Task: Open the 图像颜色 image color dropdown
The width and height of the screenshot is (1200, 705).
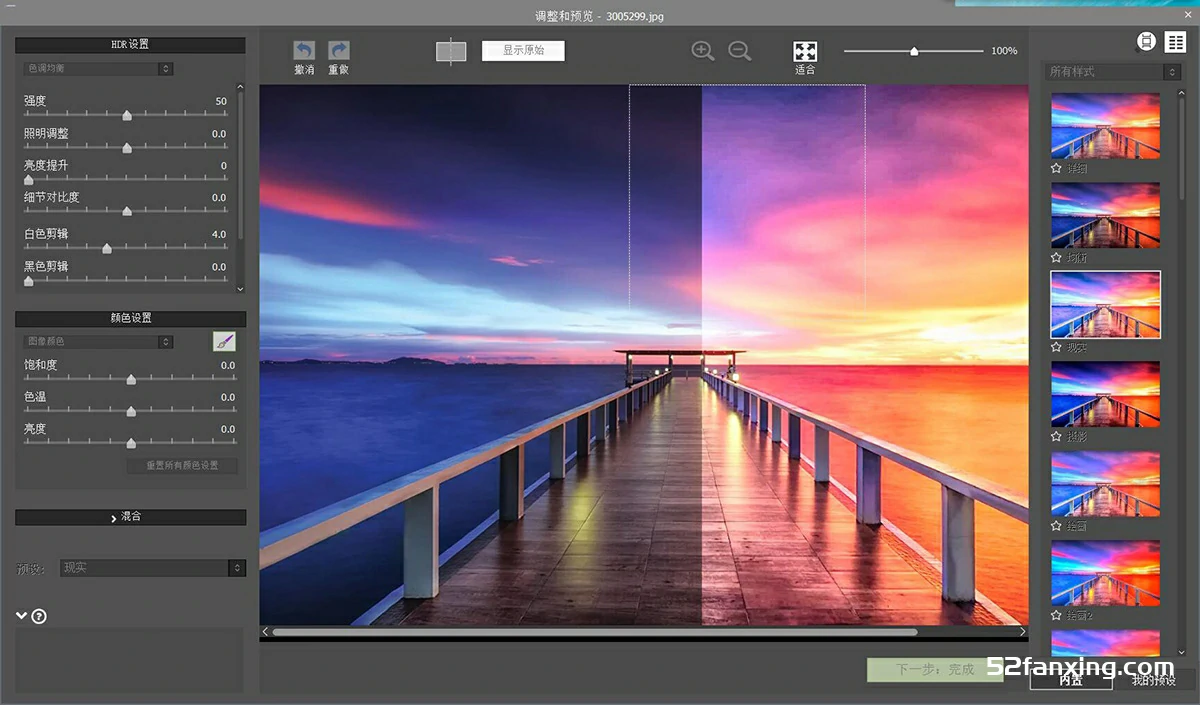Action: [x=98, y=342]
